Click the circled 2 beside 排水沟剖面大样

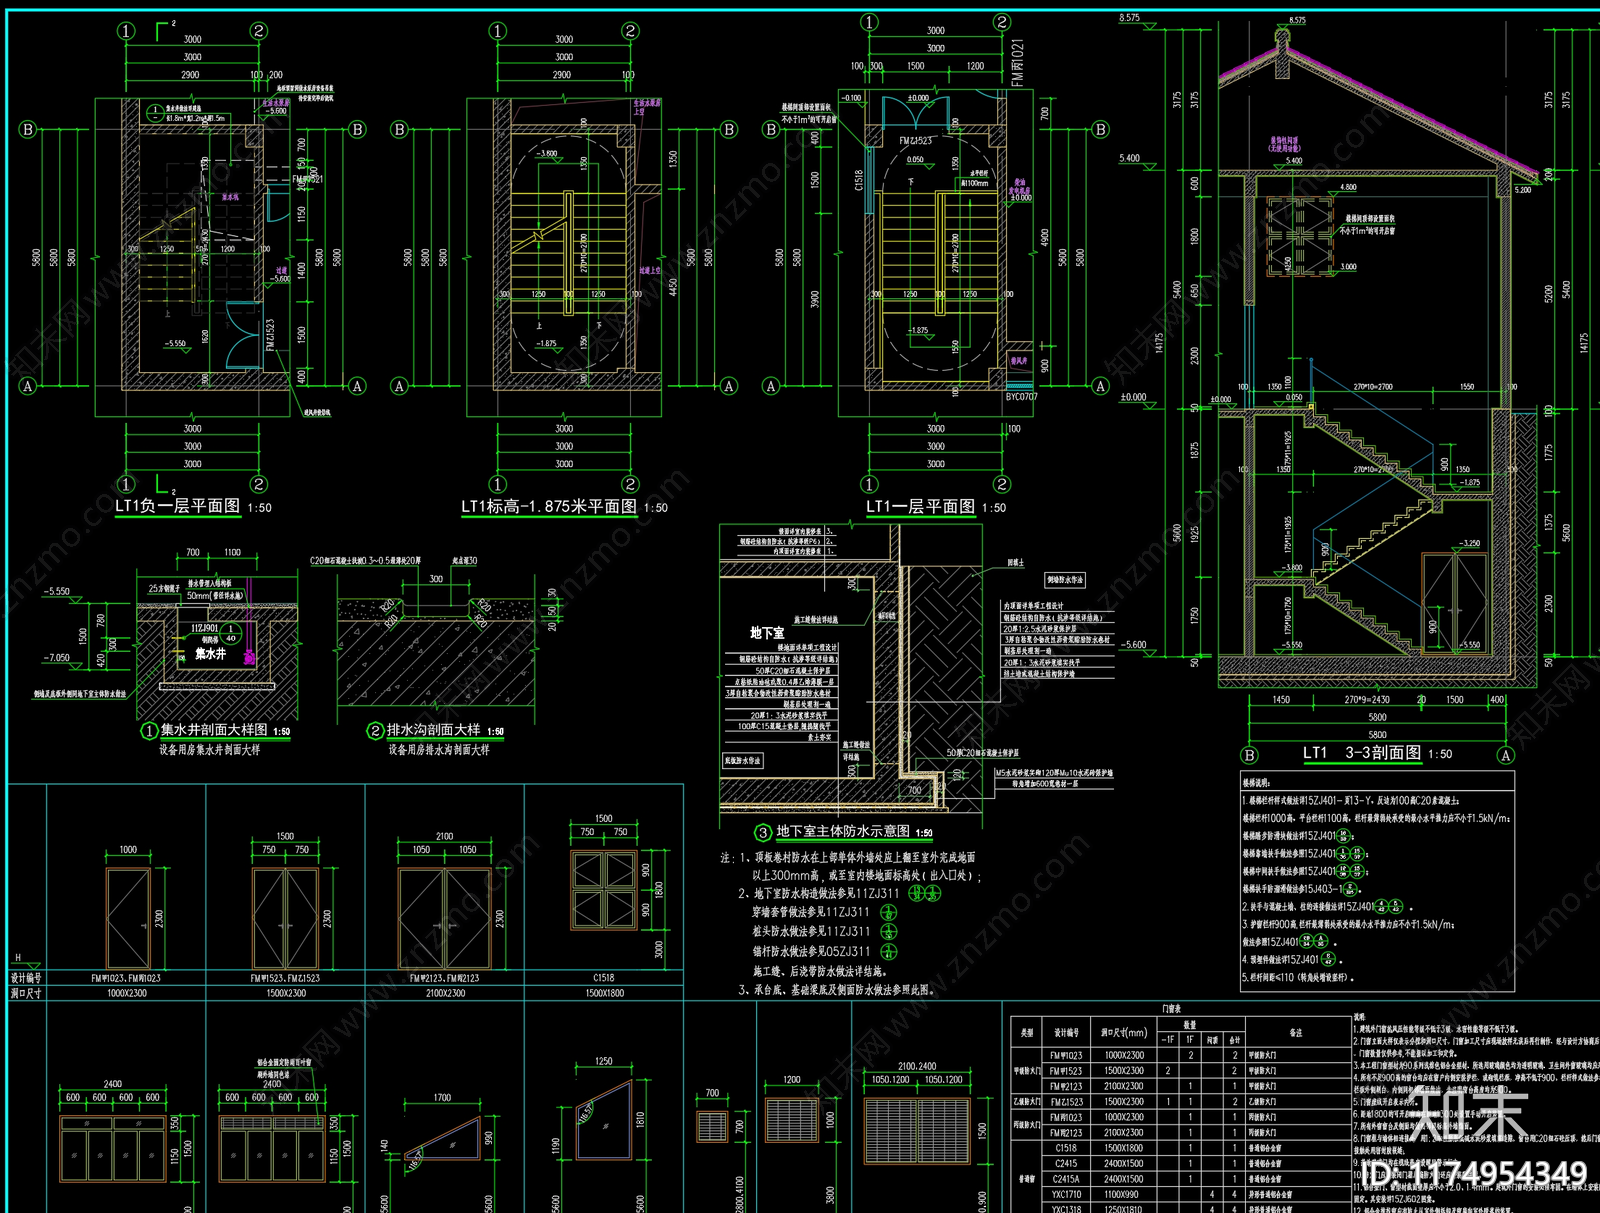[376, 731]
